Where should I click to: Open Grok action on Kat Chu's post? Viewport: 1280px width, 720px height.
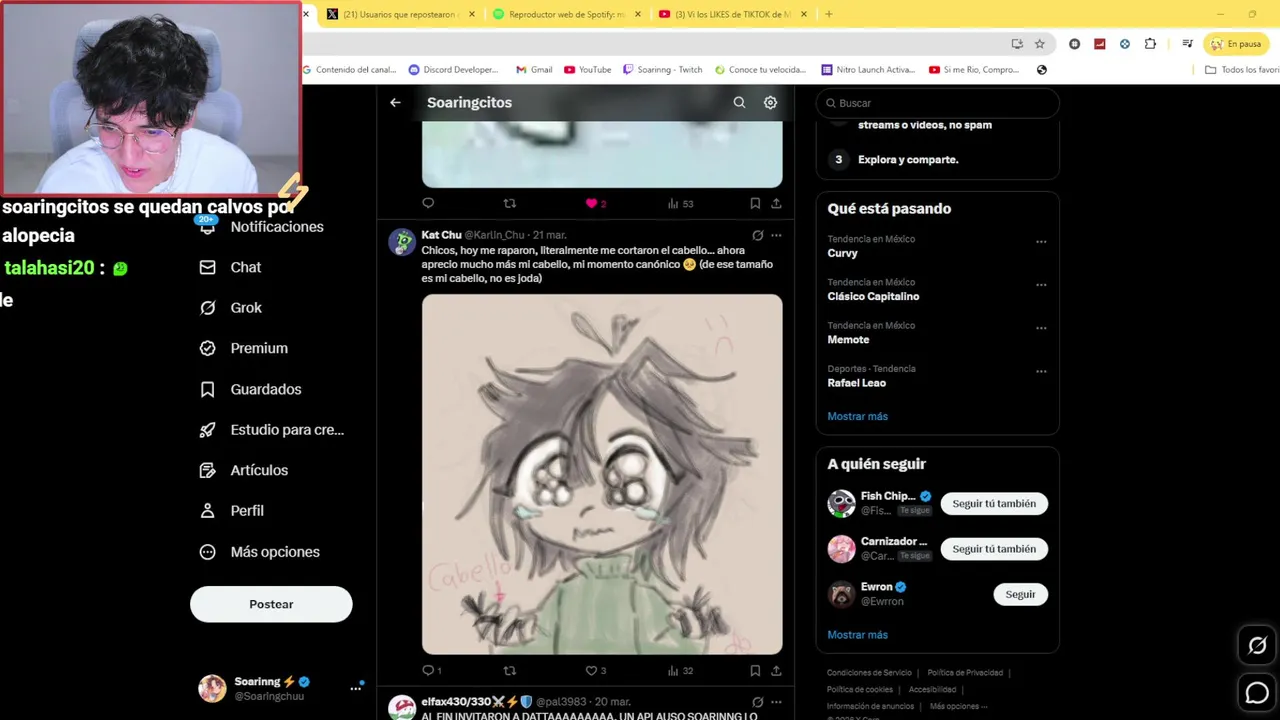click(757, 235)
